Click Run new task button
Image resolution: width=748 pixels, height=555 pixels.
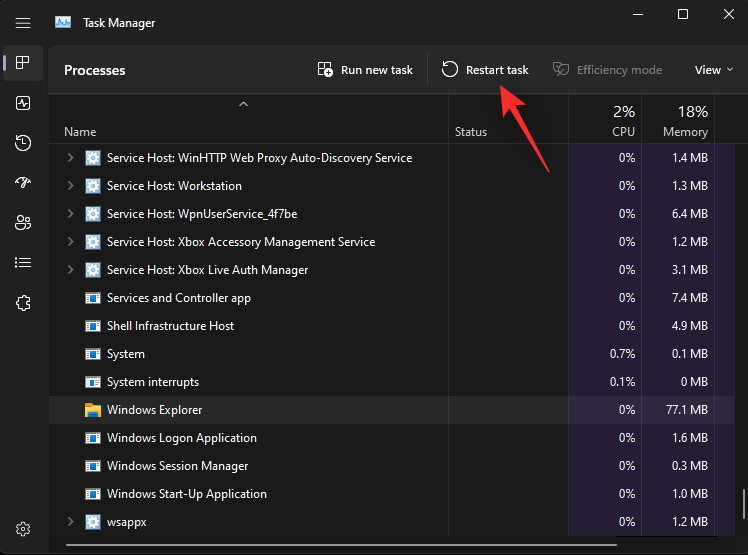[x=365, y=70]
